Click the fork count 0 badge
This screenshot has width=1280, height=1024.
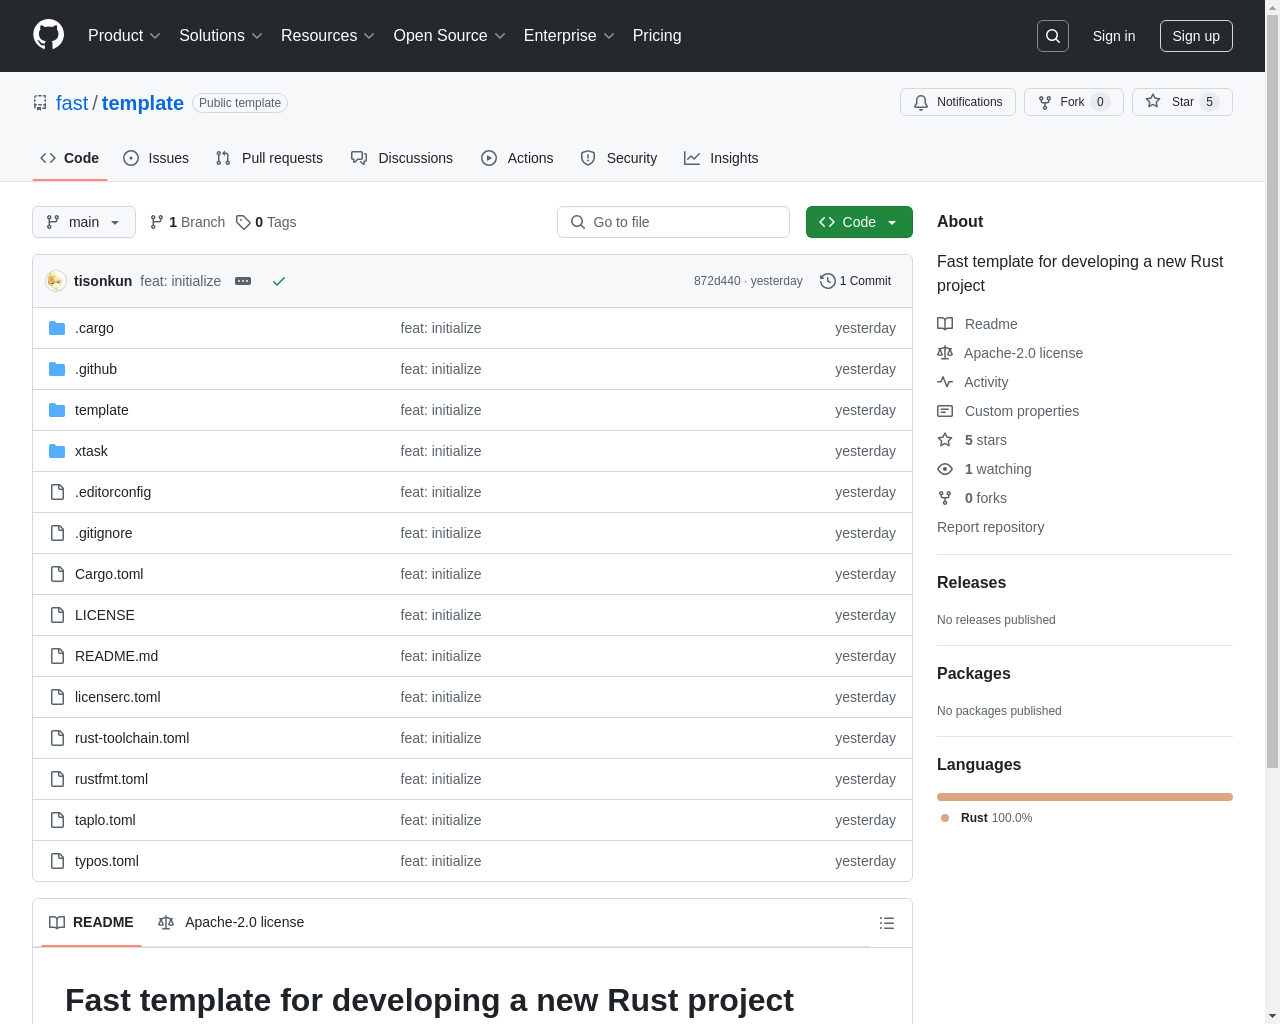pyautogui.click(x=1100, y=102)
